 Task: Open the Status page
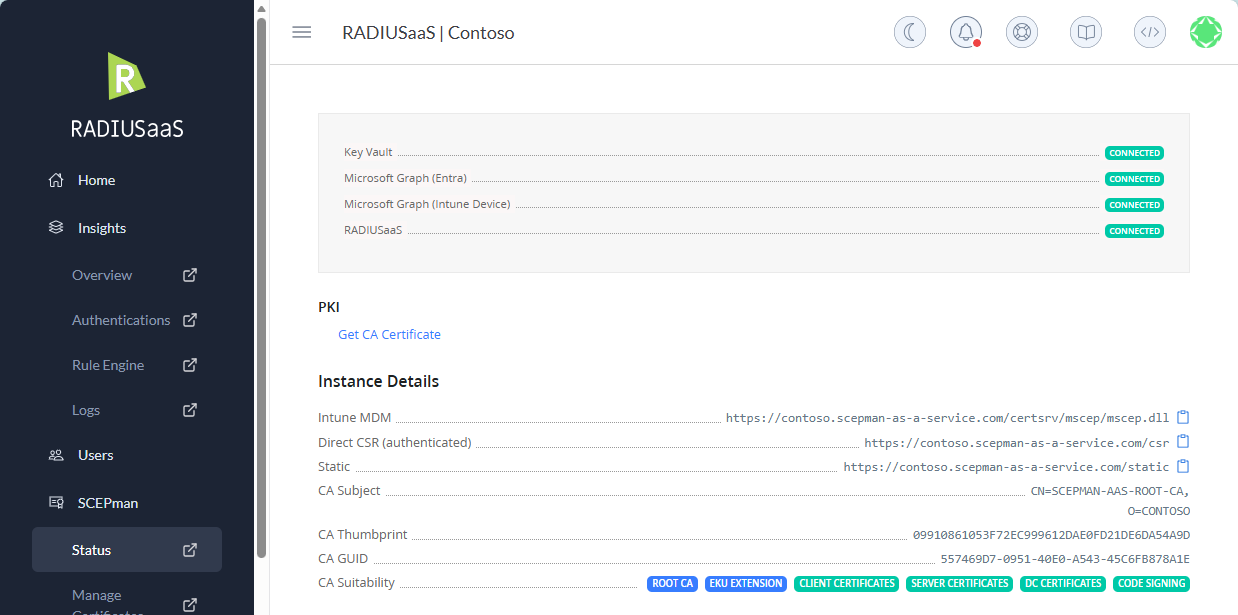tap(91, 549)
